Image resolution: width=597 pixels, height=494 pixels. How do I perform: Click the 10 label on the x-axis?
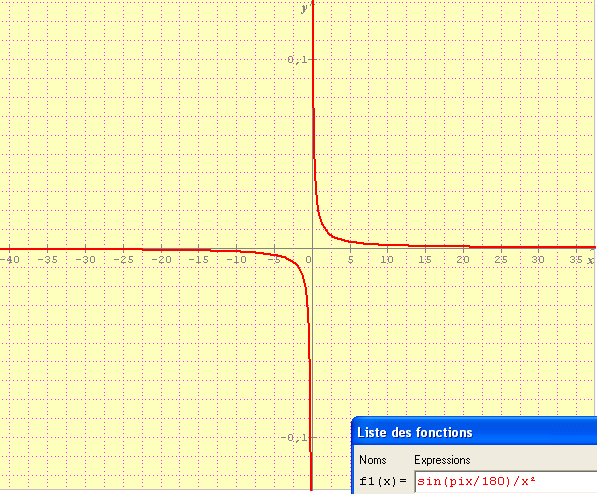(x=387, y=260)
